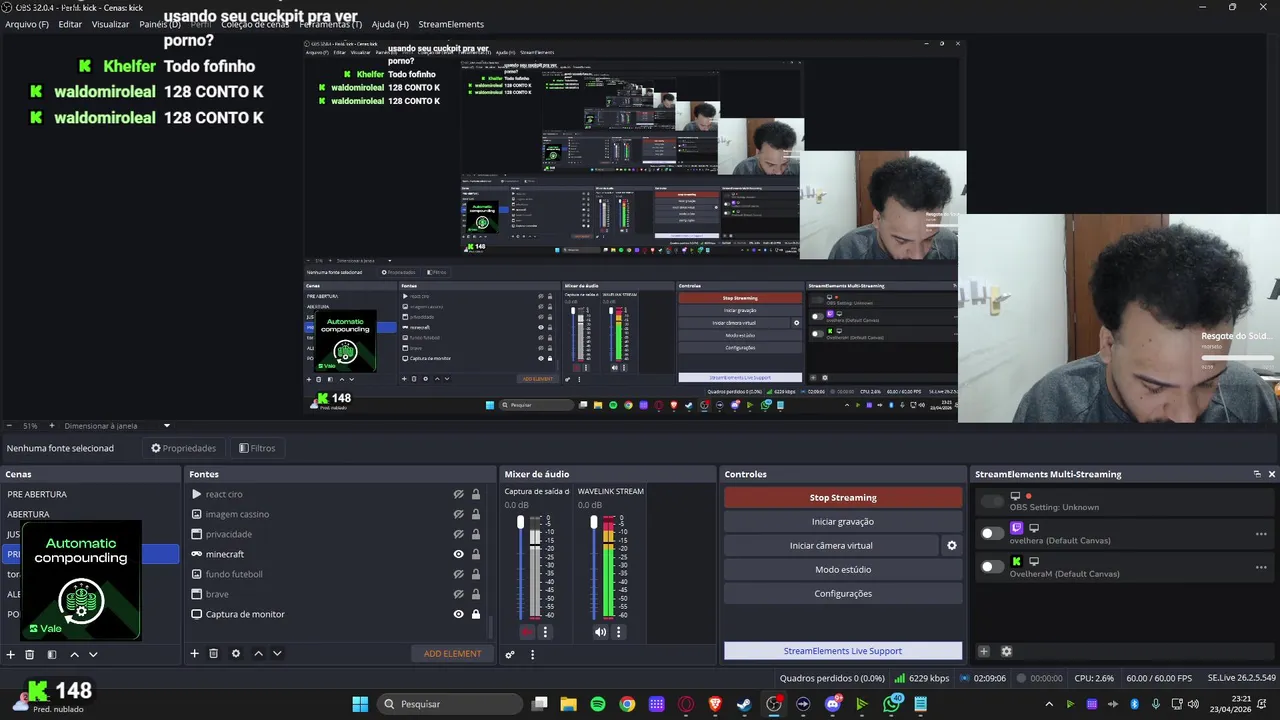Enable the OvelheraM Kick stream toggle
Viewport: 1280px width, 720px height.
click(991, 566)
